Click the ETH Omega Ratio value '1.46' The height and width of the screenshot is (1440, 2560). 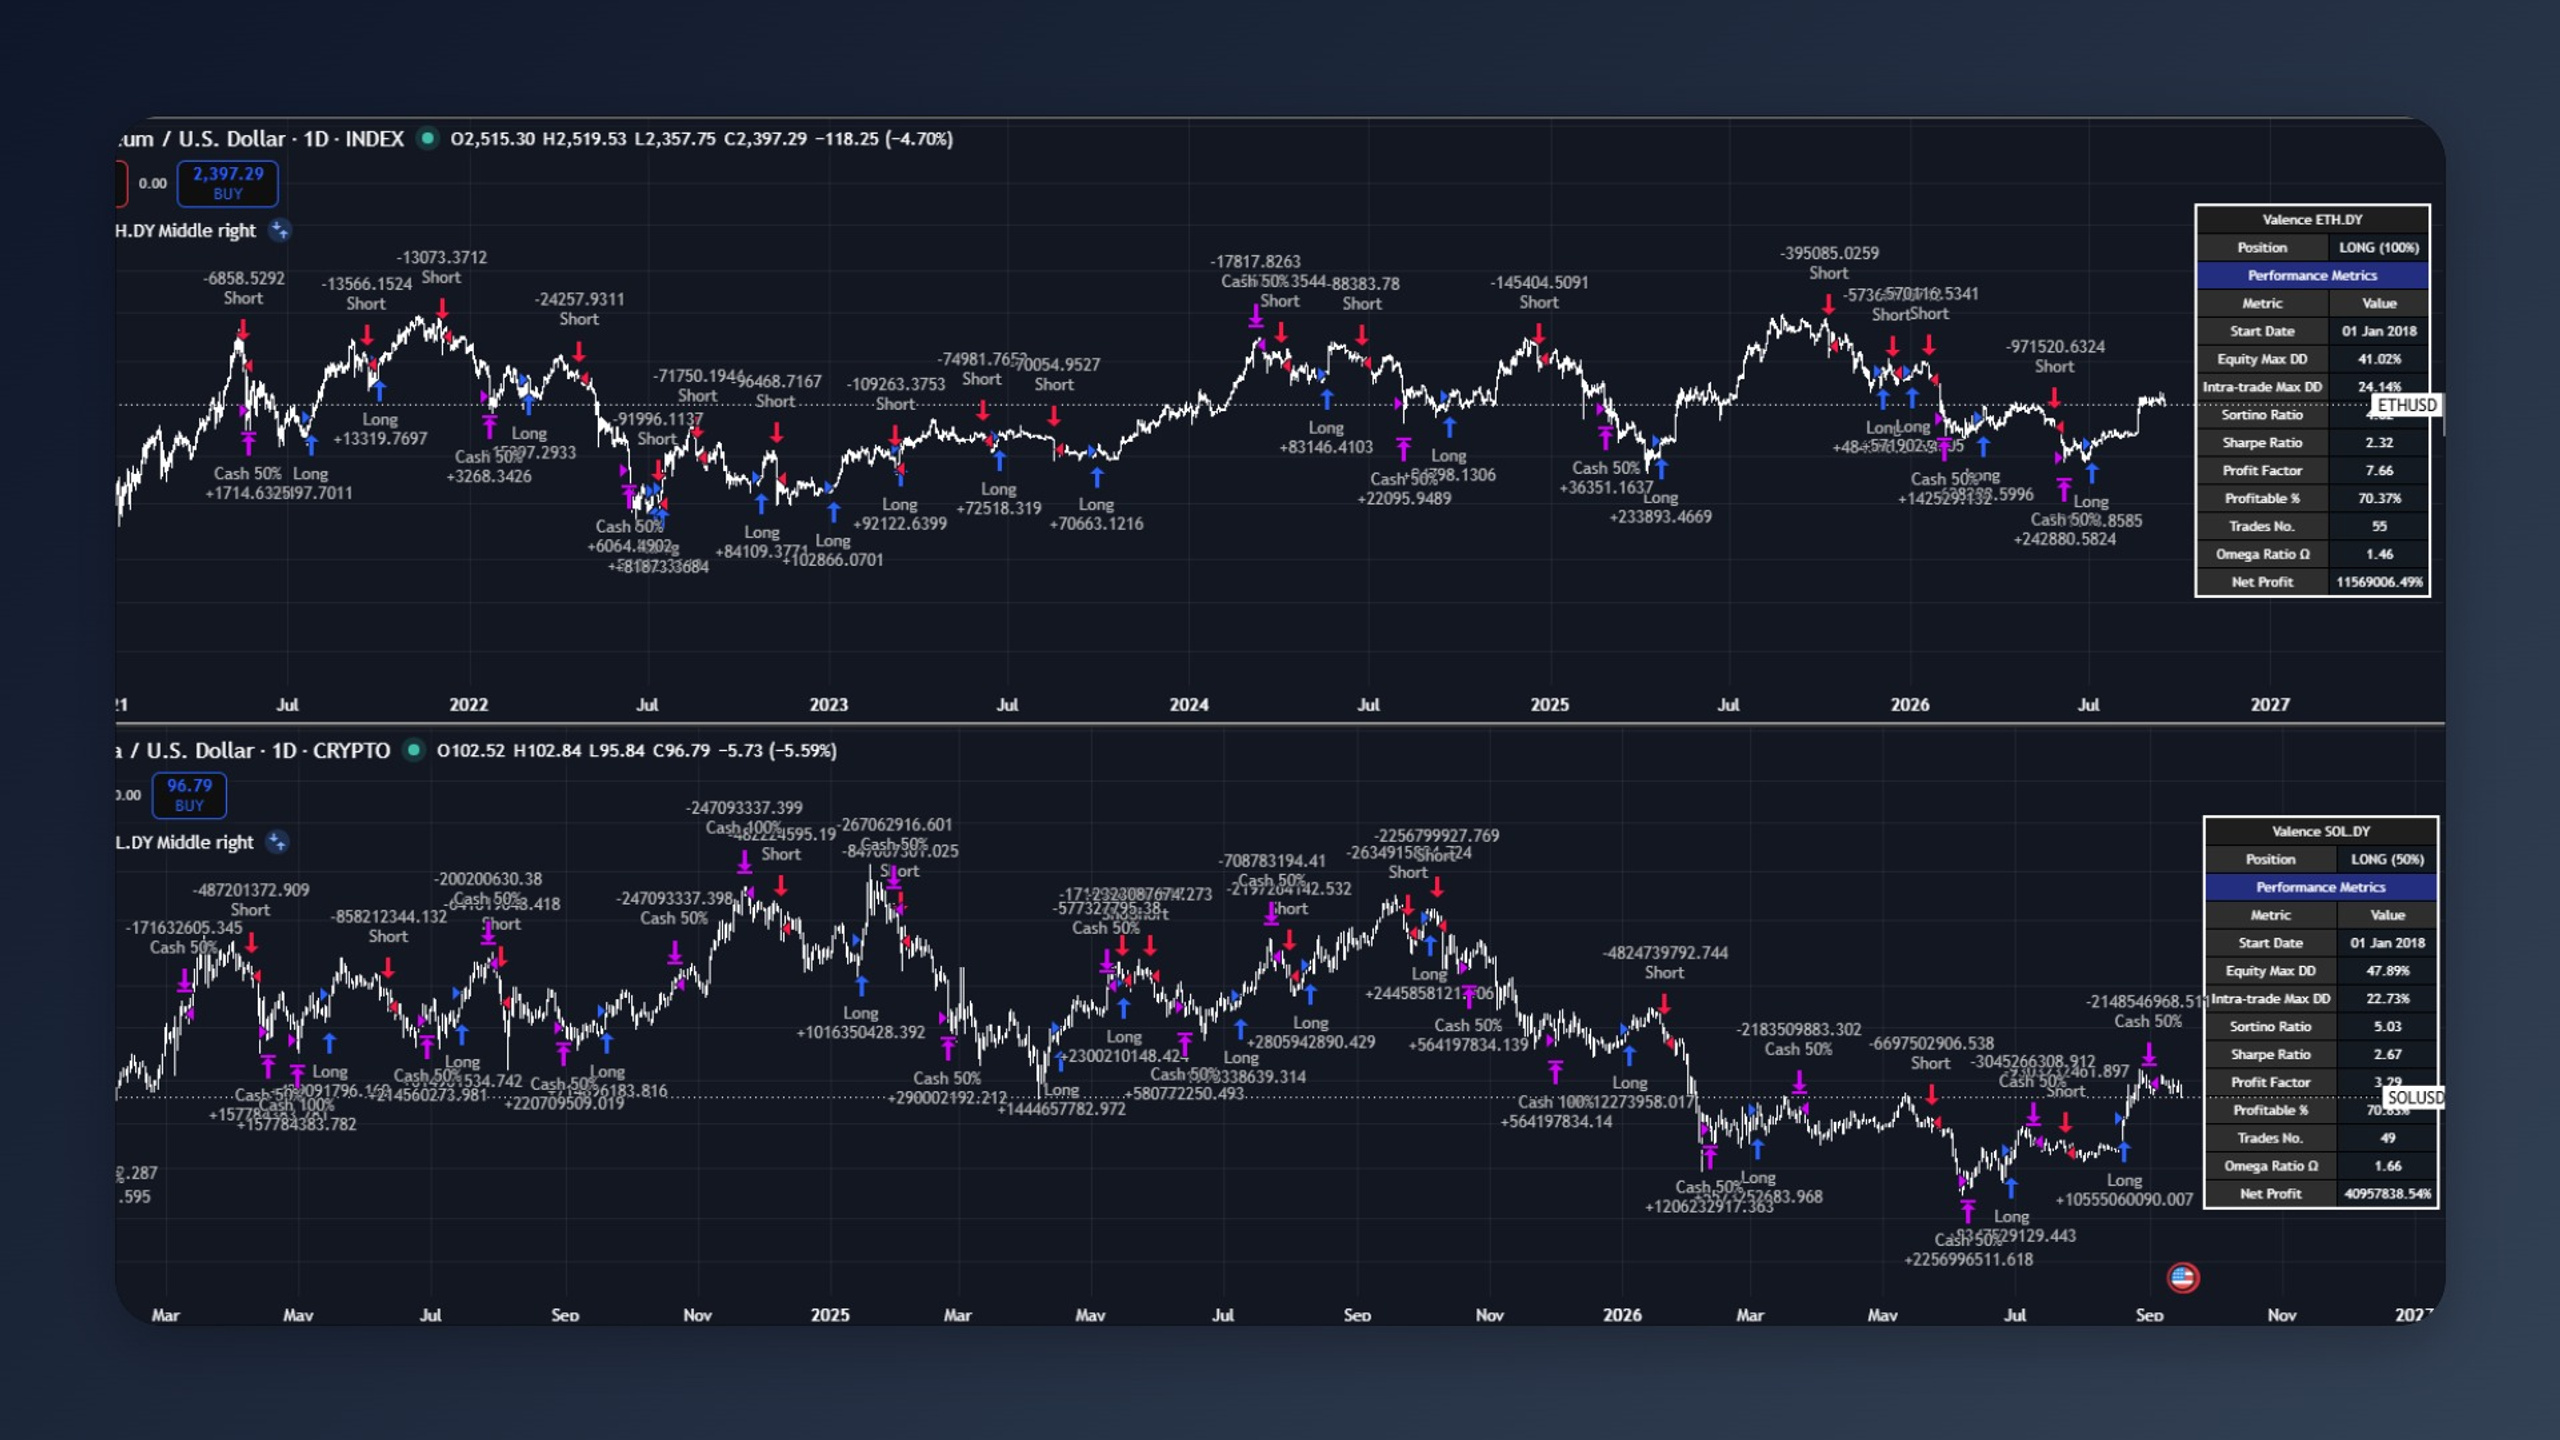(2378, 554)
